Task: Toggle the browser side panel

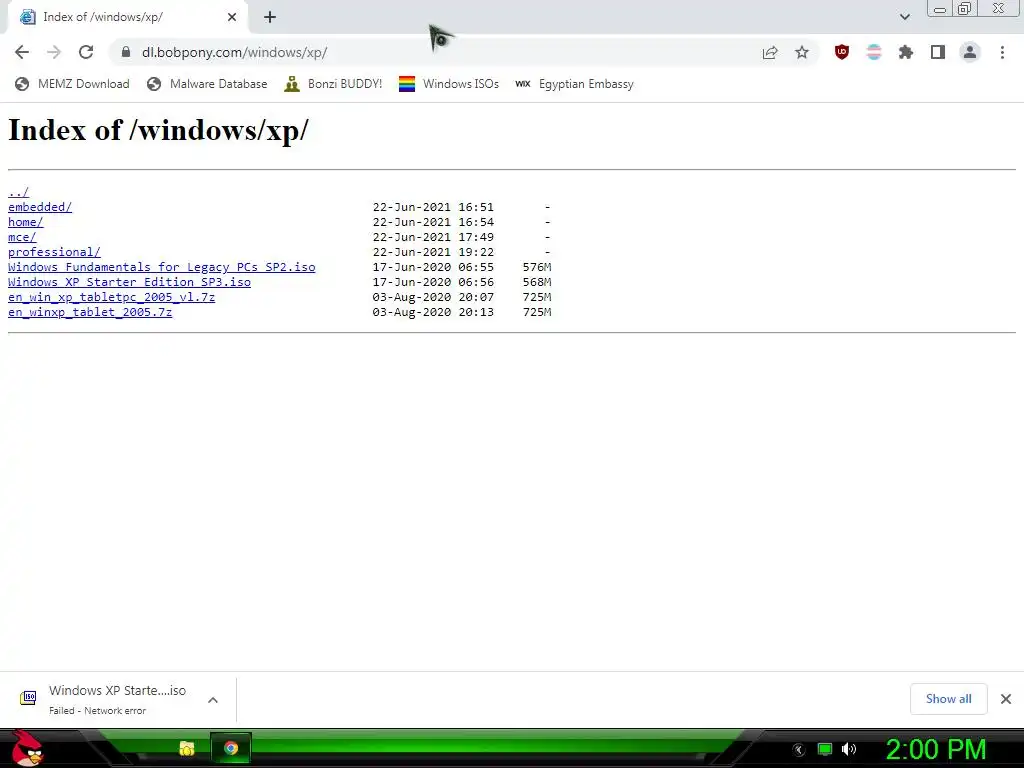Action: pos(938,52)
